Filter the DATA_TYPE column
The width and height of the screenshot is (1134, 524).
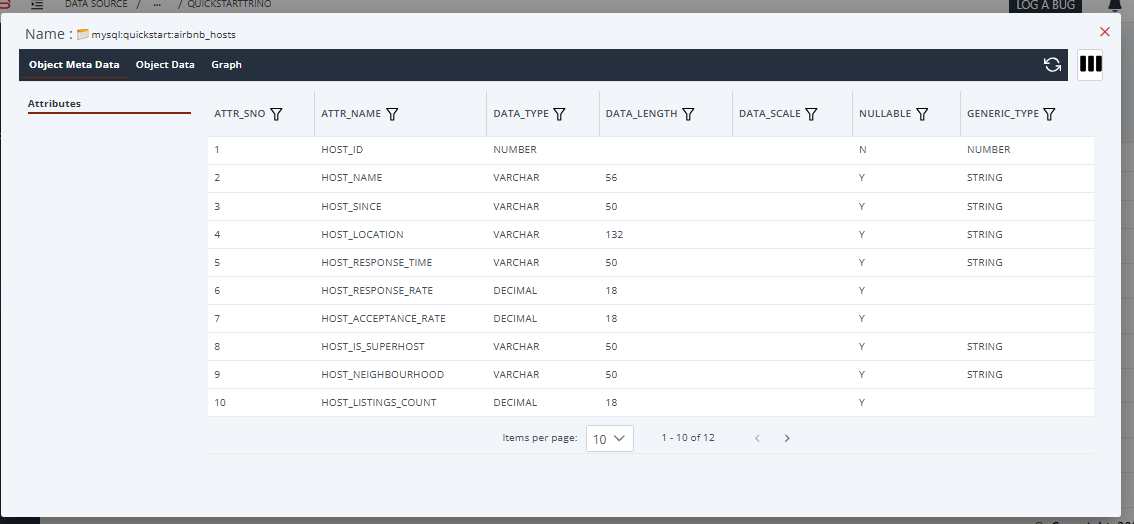point(560,114)
